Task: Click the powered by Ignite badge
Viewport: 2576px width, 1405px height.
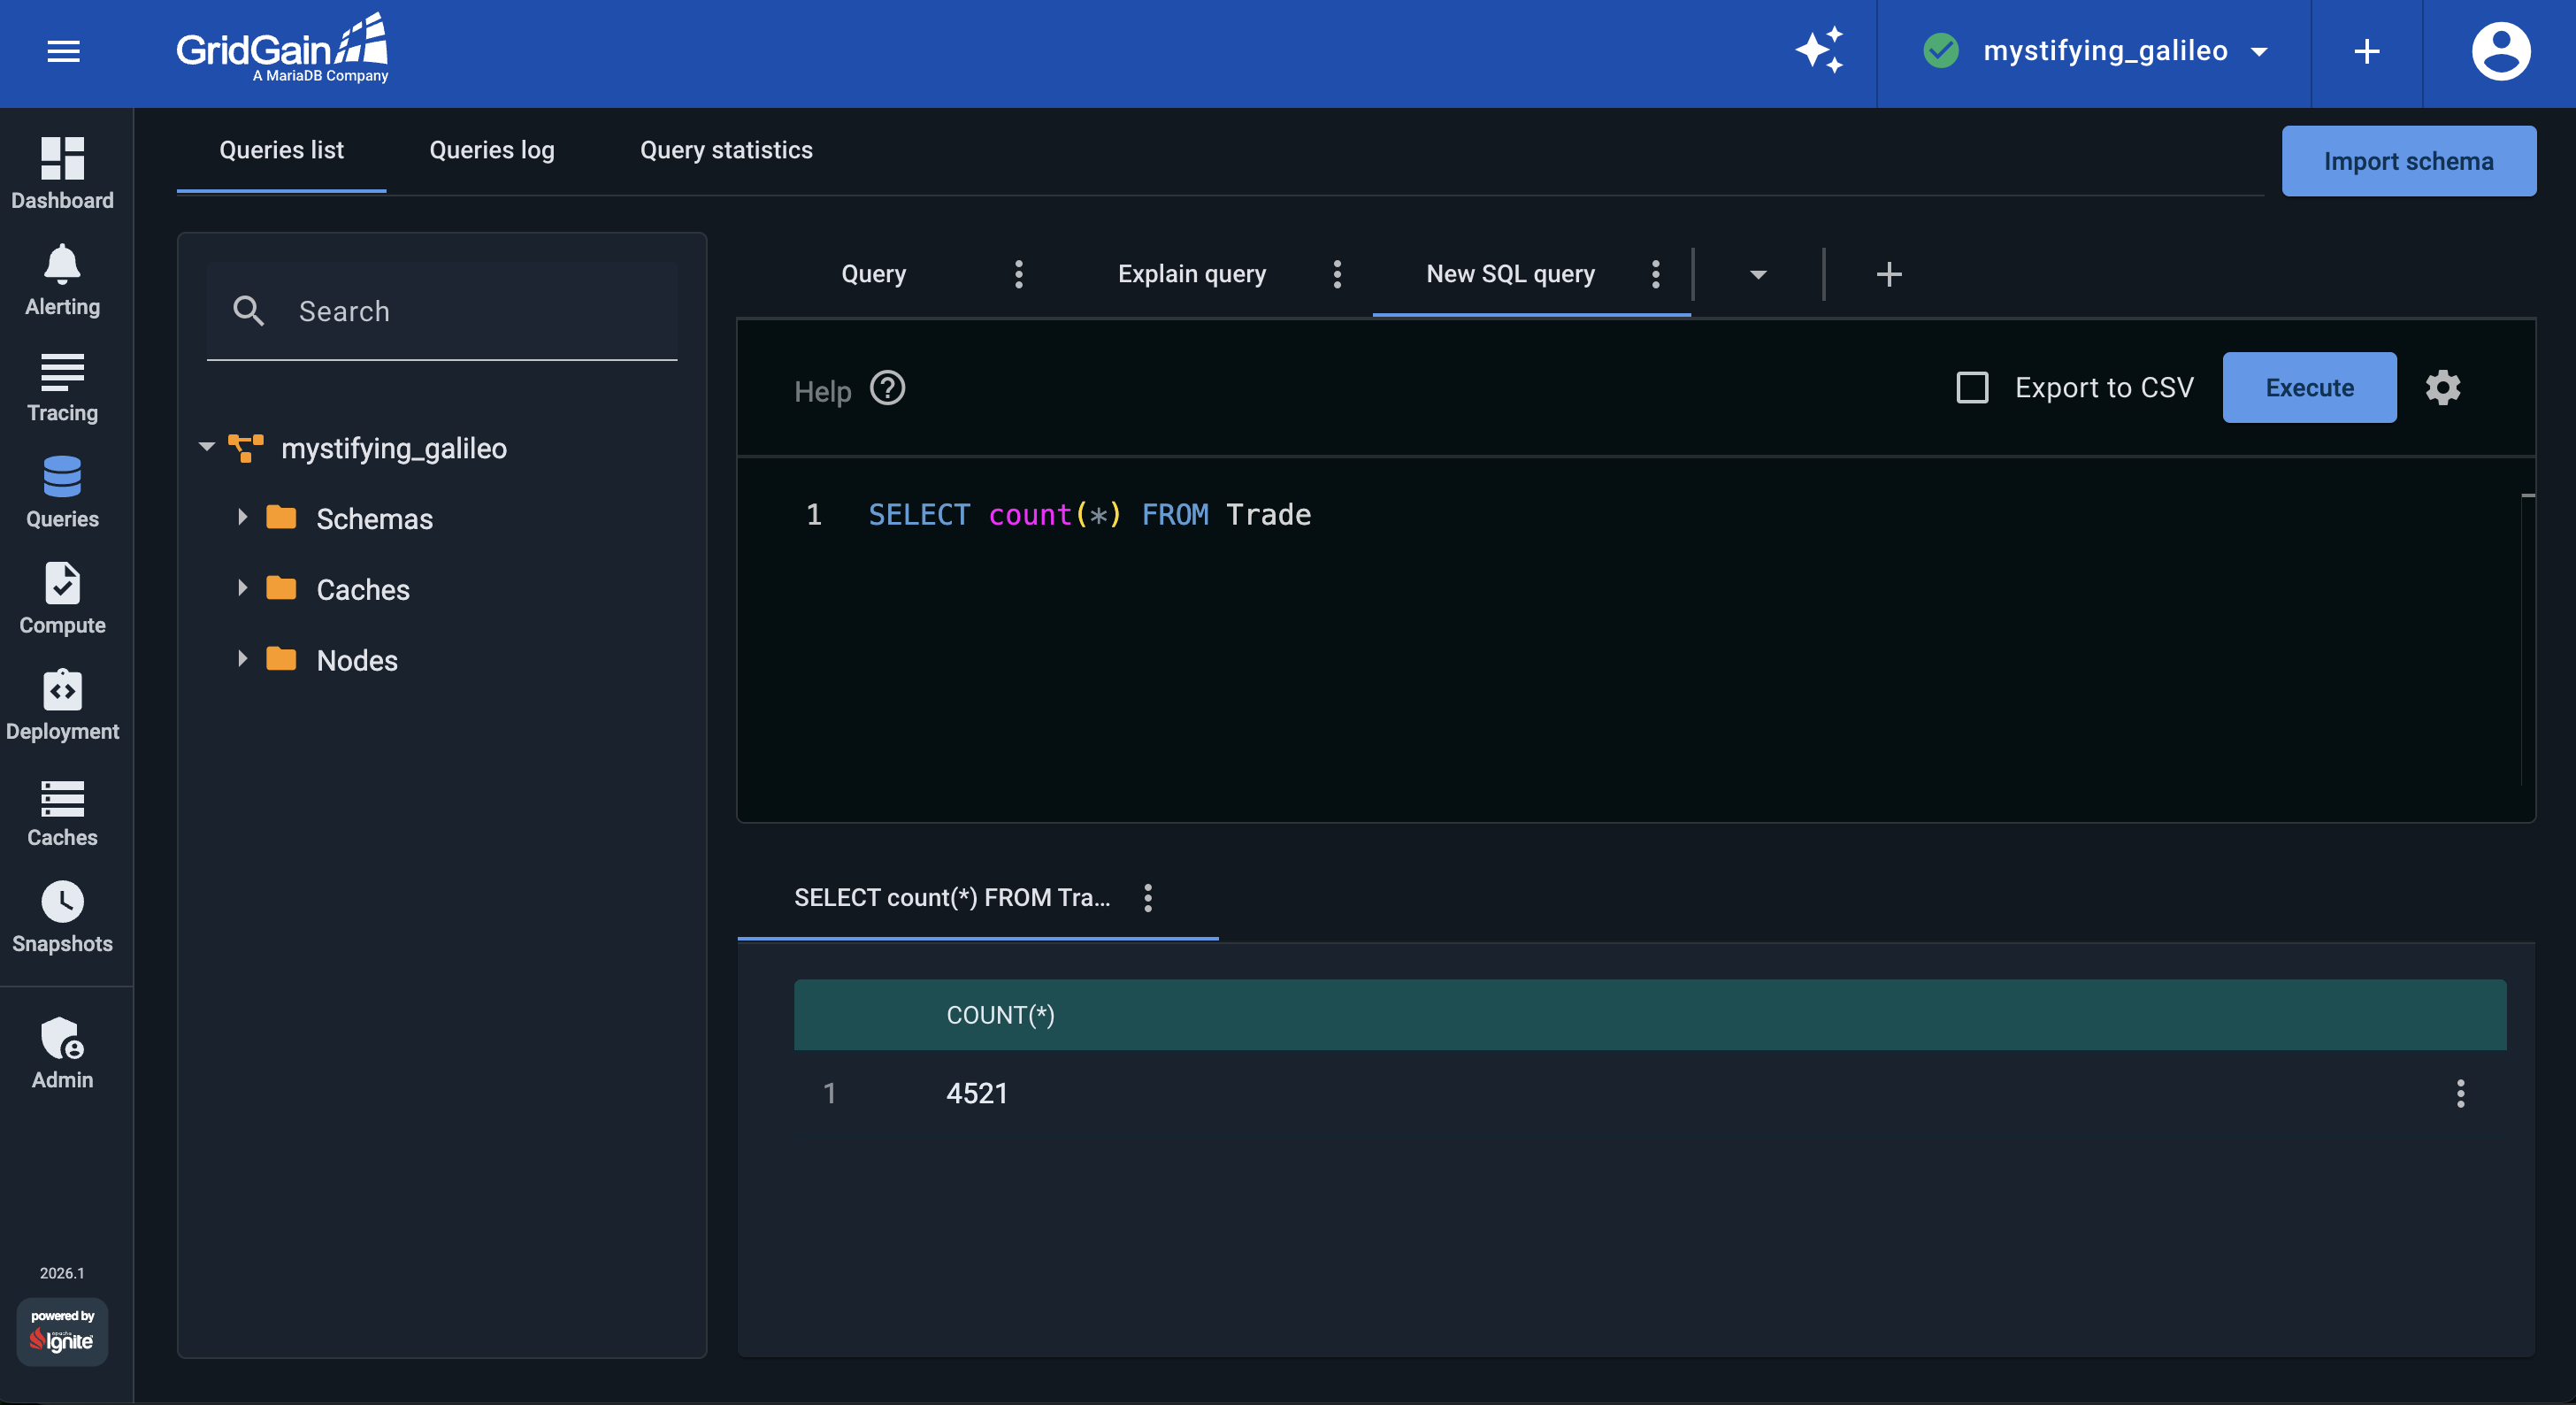Action: click(x=62, y=1331)
